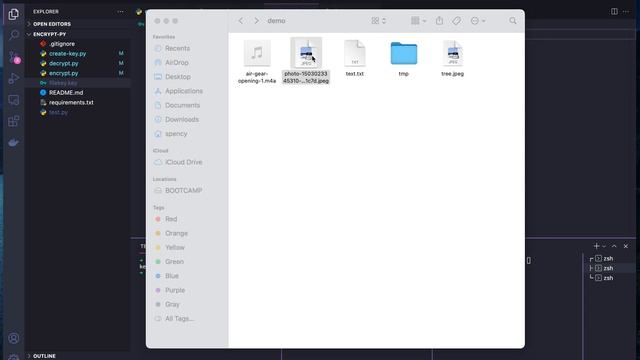Open spency home folder in sidebar
Image resolution: width=640 pixels, height=360 pixels.
point(176,134)
